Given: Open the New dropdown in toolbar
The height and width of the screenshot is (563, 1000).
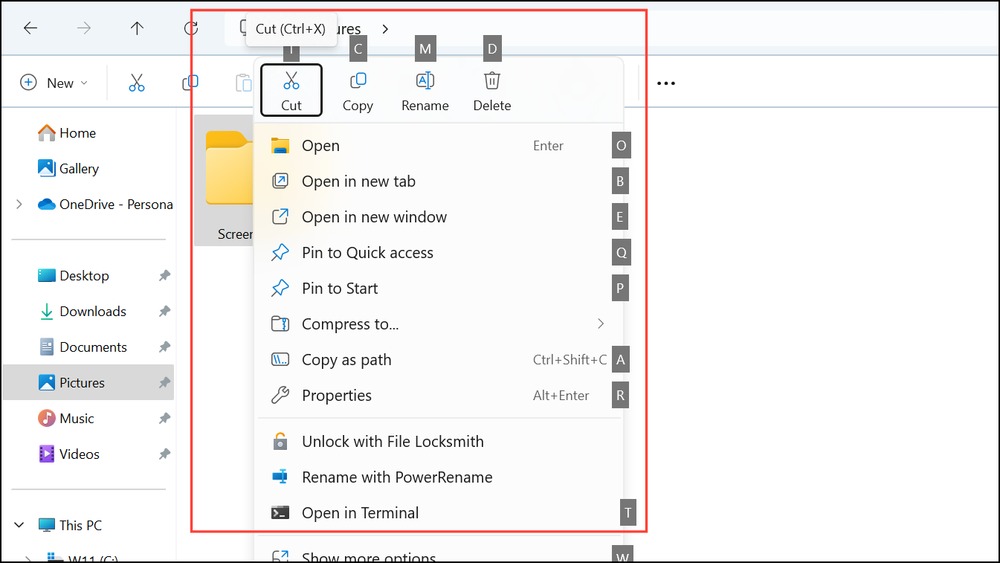Looking at the screenshot, I should [54, 83].
